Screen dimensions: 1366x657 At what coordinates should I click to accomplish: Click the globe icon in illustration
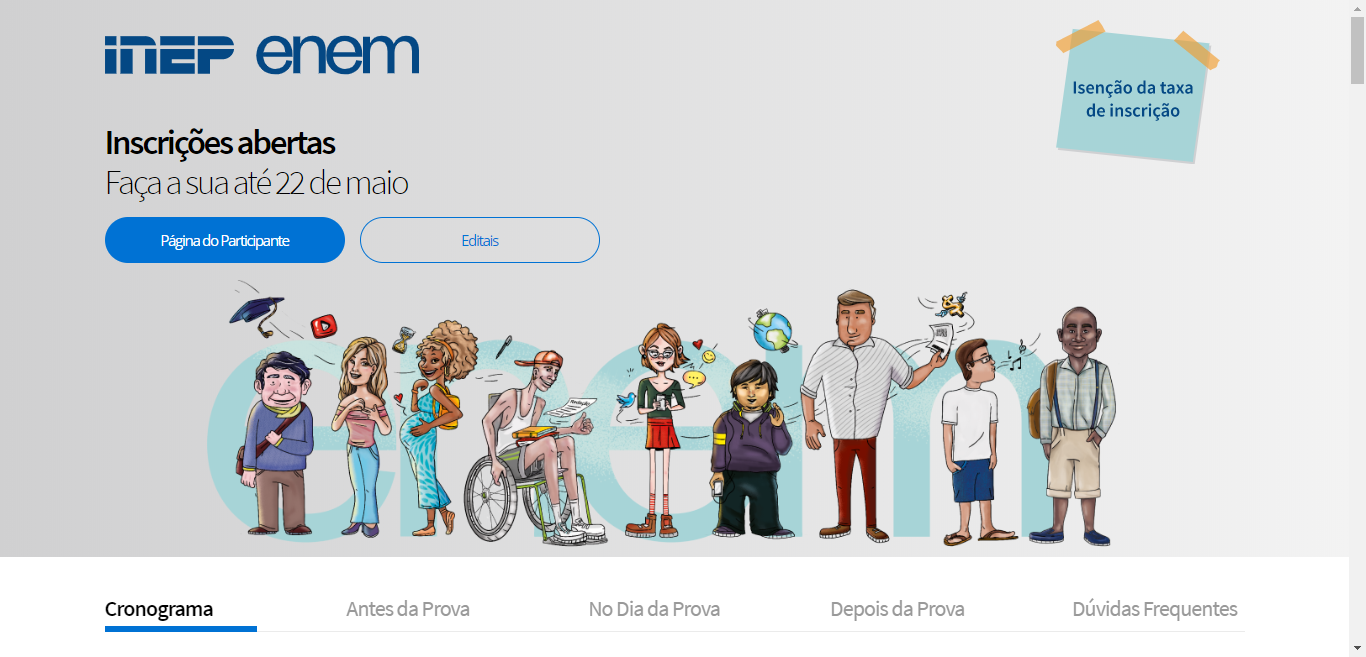(771, 331)
